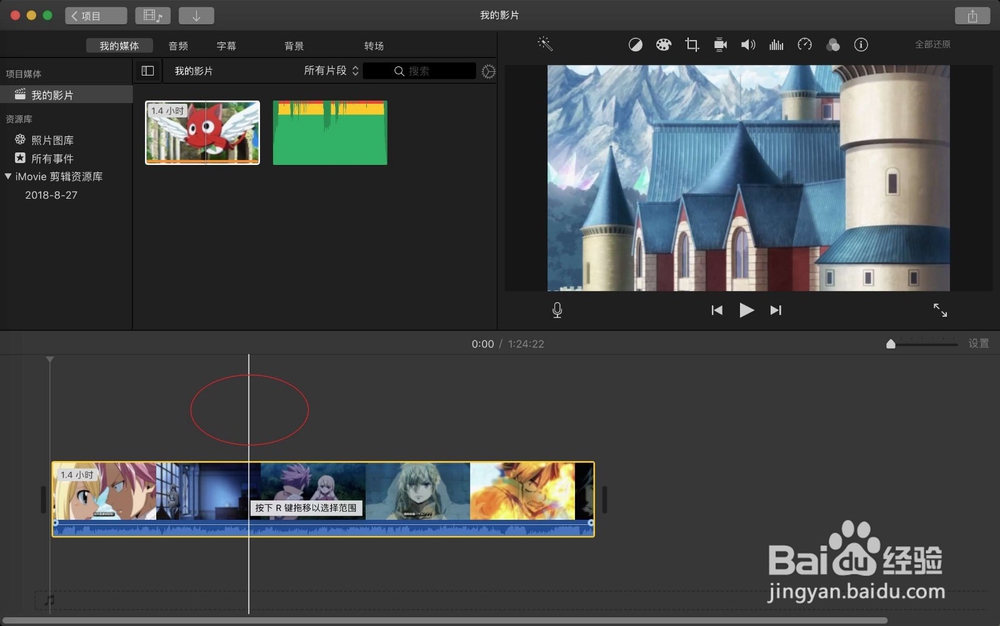
Task: Open color balance tool
Action: 635,45
